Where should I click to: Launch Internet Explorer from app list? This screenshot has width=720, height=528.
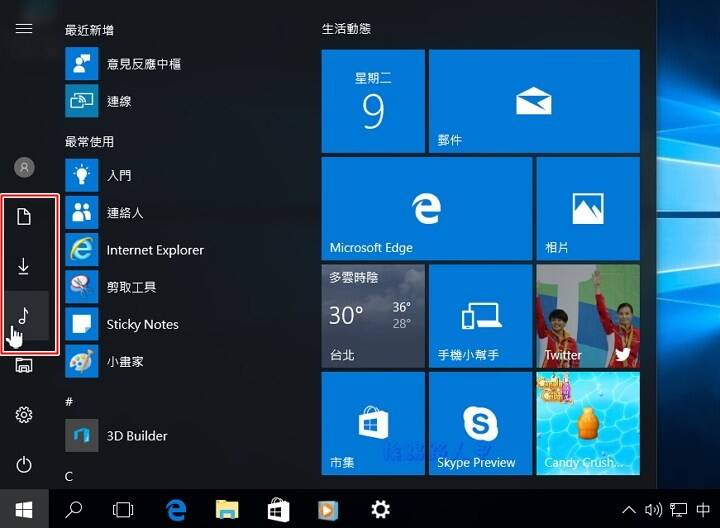[135, 250]
